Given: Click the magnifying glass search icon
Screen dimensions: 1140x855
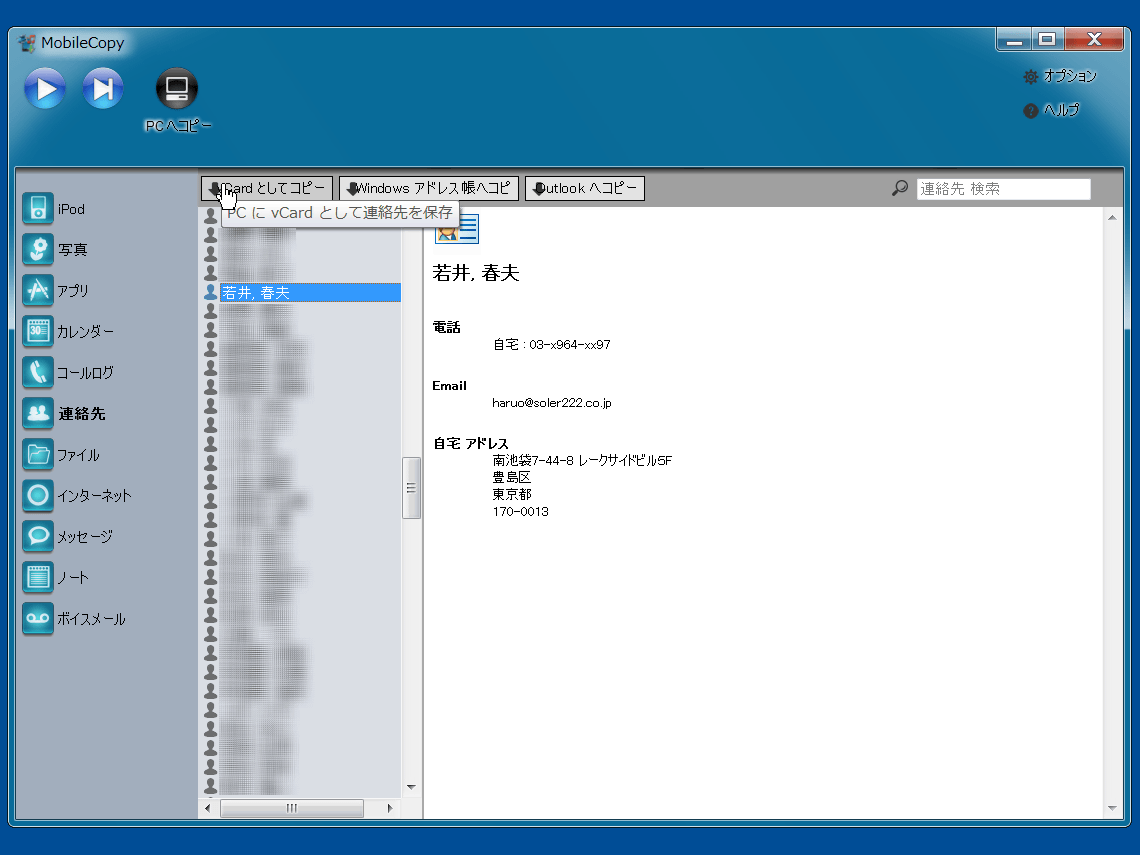Looking at the screenshot, I should [x=899, y=188].
